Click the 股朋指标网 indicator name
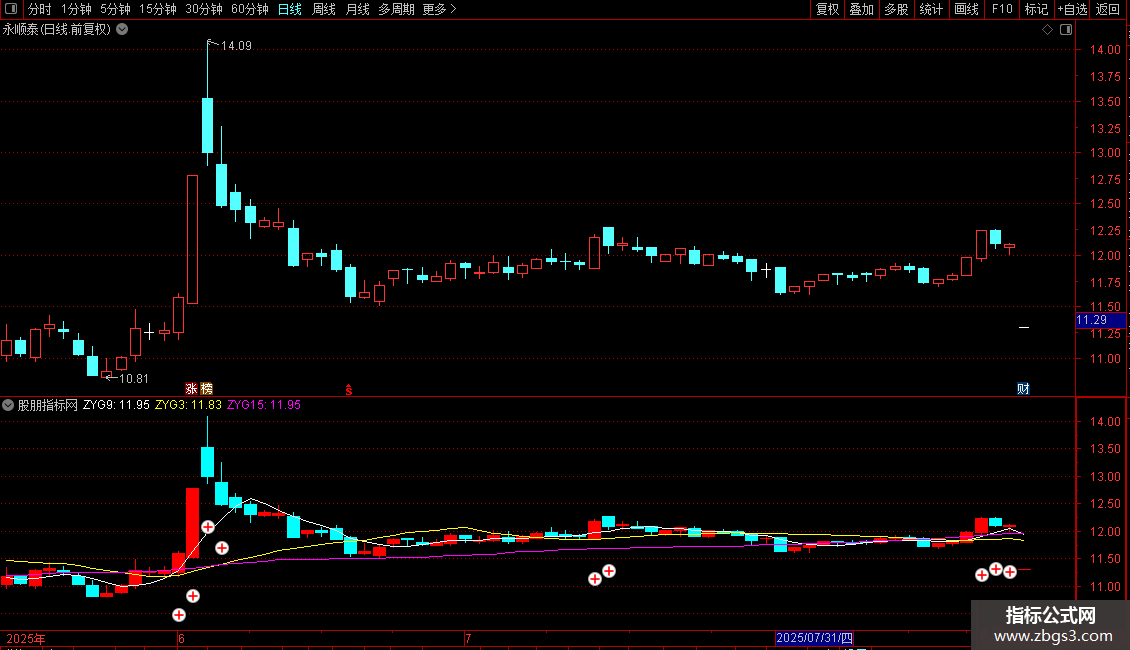1130x650 pixels. coord(48,405)
